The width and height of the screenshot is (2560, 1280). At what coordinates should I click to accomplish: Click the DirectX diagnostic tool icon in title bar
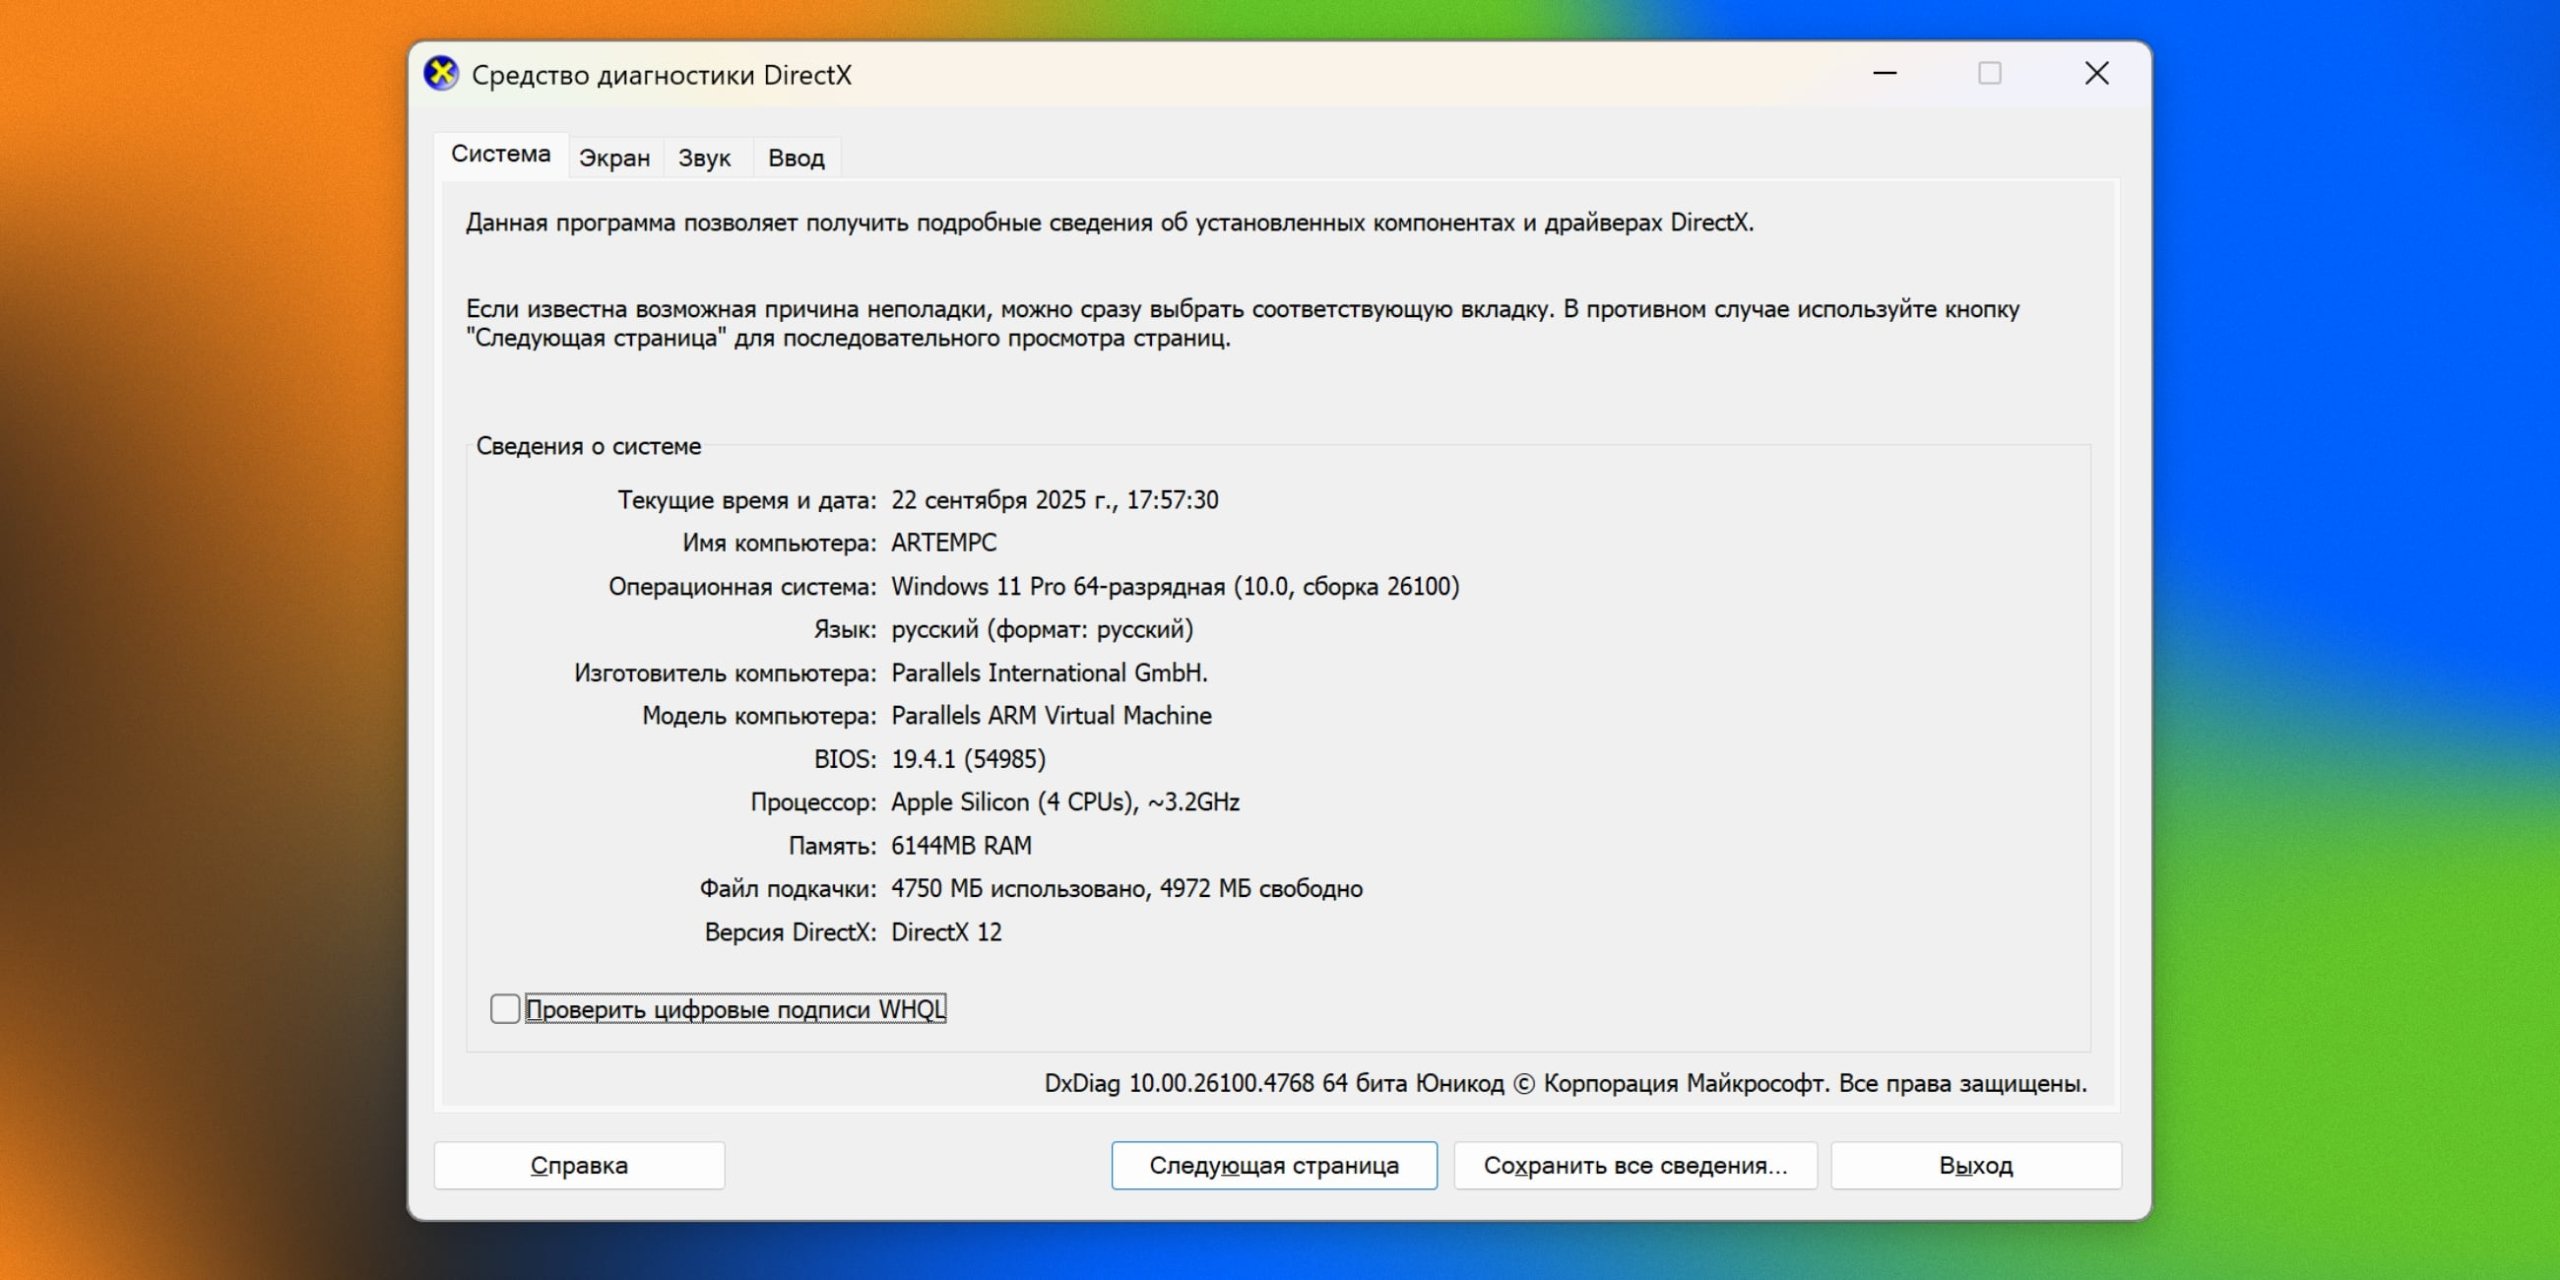pos(440,74)
